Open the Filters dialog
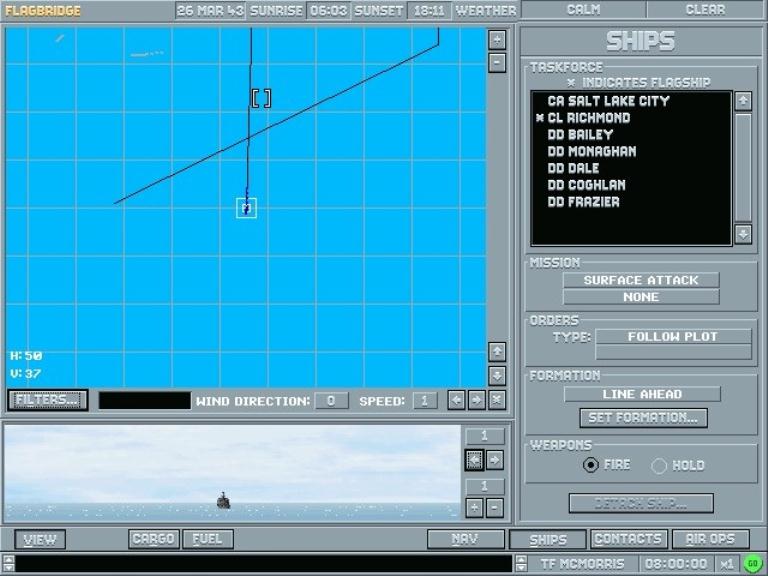Screen dimensions: 768x576 [x=48, y=400]
